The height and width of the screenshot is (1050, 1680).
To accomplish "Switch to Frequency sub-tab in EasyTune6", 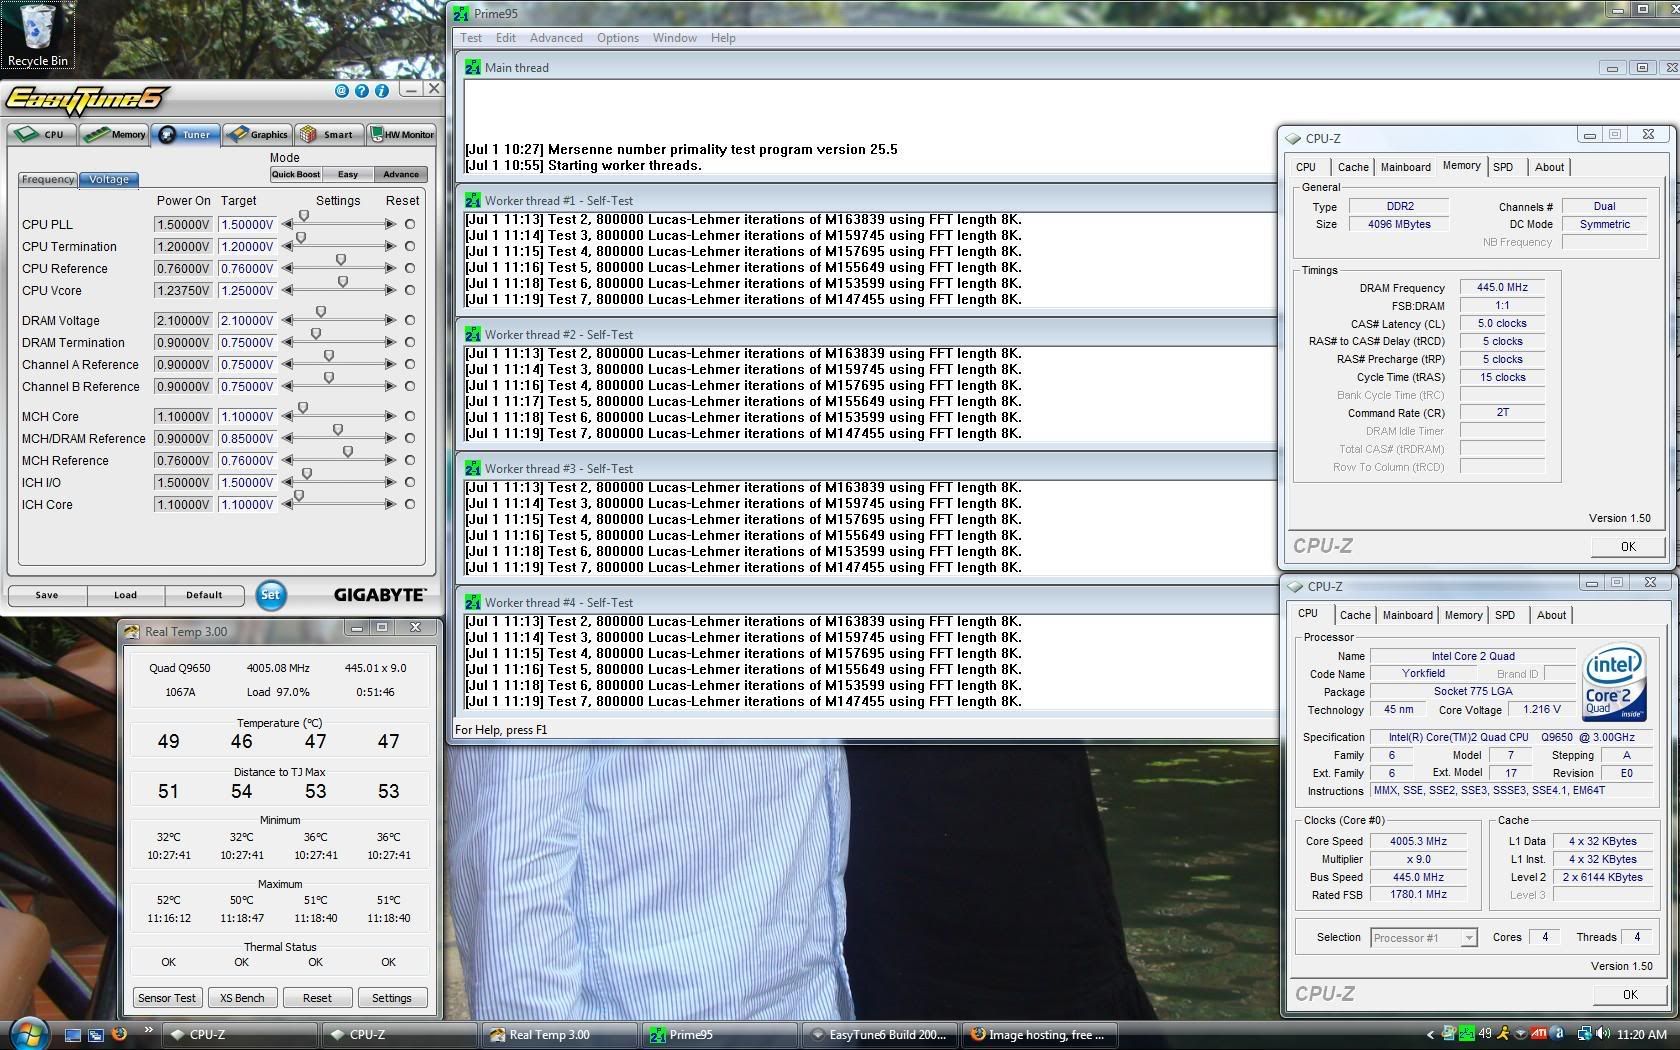I will tap(48, 179).
